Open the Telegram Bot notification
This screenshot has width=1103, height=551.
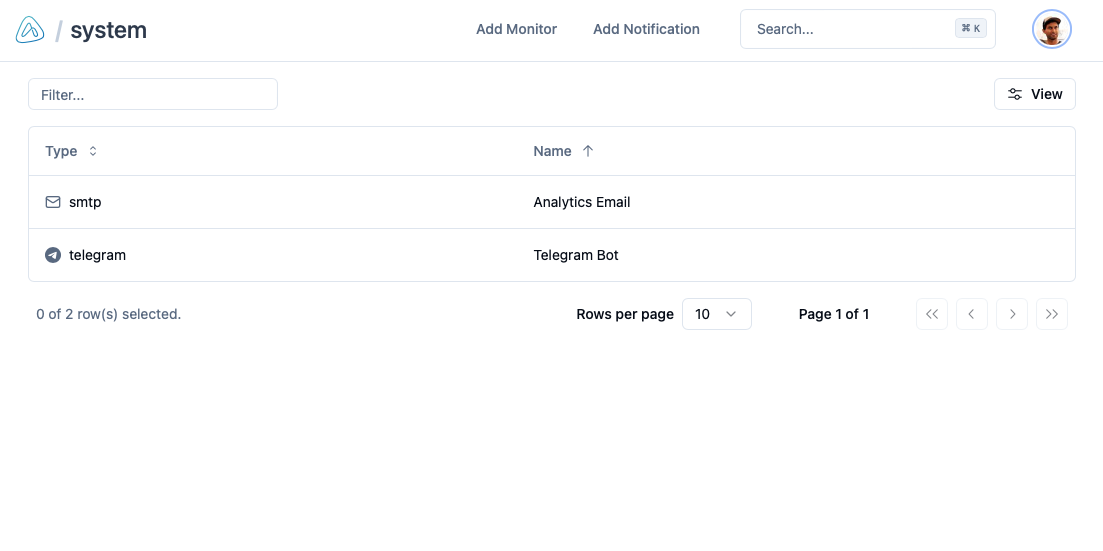pos(576,255)
